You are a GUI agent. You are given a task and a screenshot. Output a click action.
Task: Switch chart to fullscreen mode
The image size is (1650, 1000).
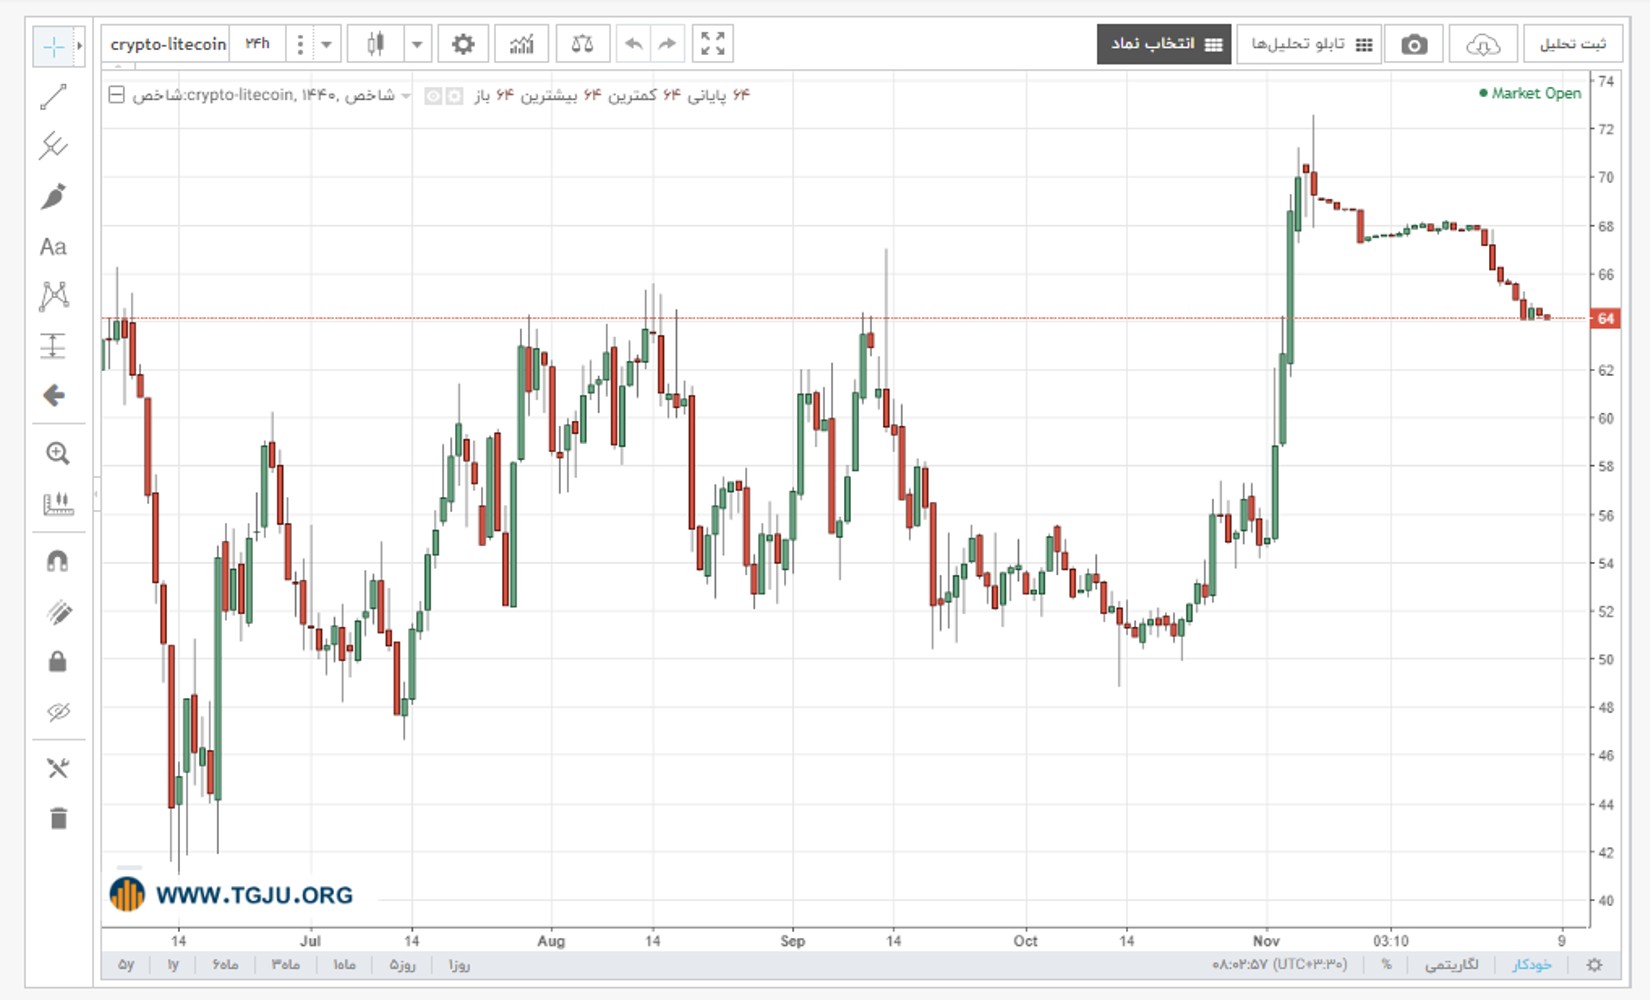pyautogui.click(x=712, y=44)
